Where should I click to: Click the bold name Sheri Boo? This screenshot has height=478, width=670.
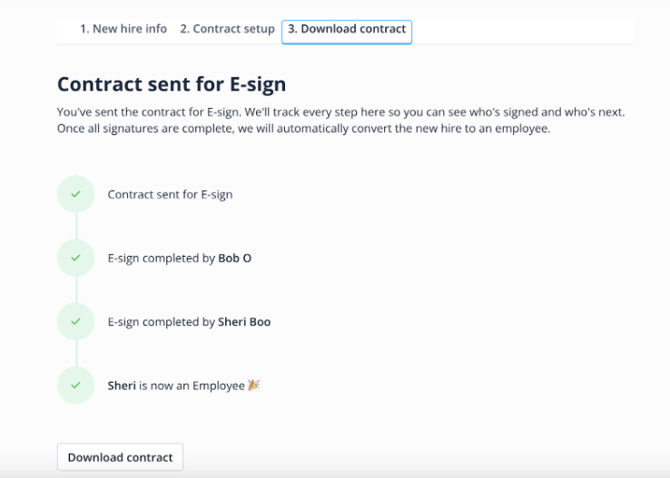tap(244, 322)
